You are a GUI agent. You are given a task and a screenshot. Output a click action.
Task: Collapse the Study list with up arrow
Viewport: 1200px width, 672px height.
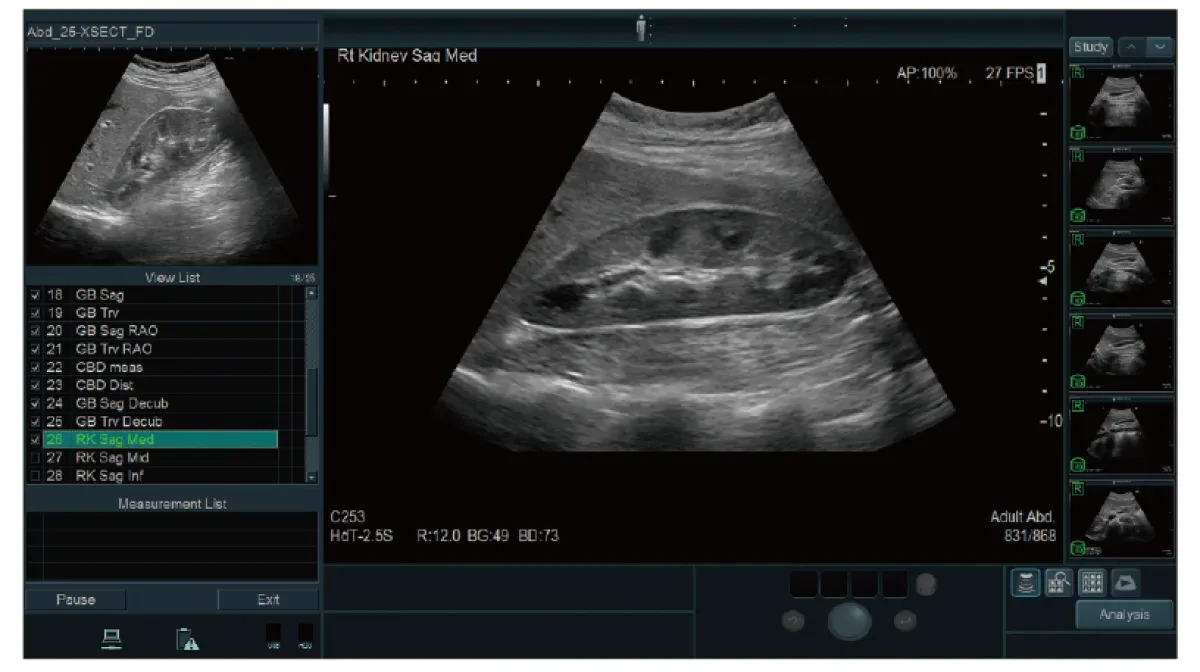pos(1131,47)
